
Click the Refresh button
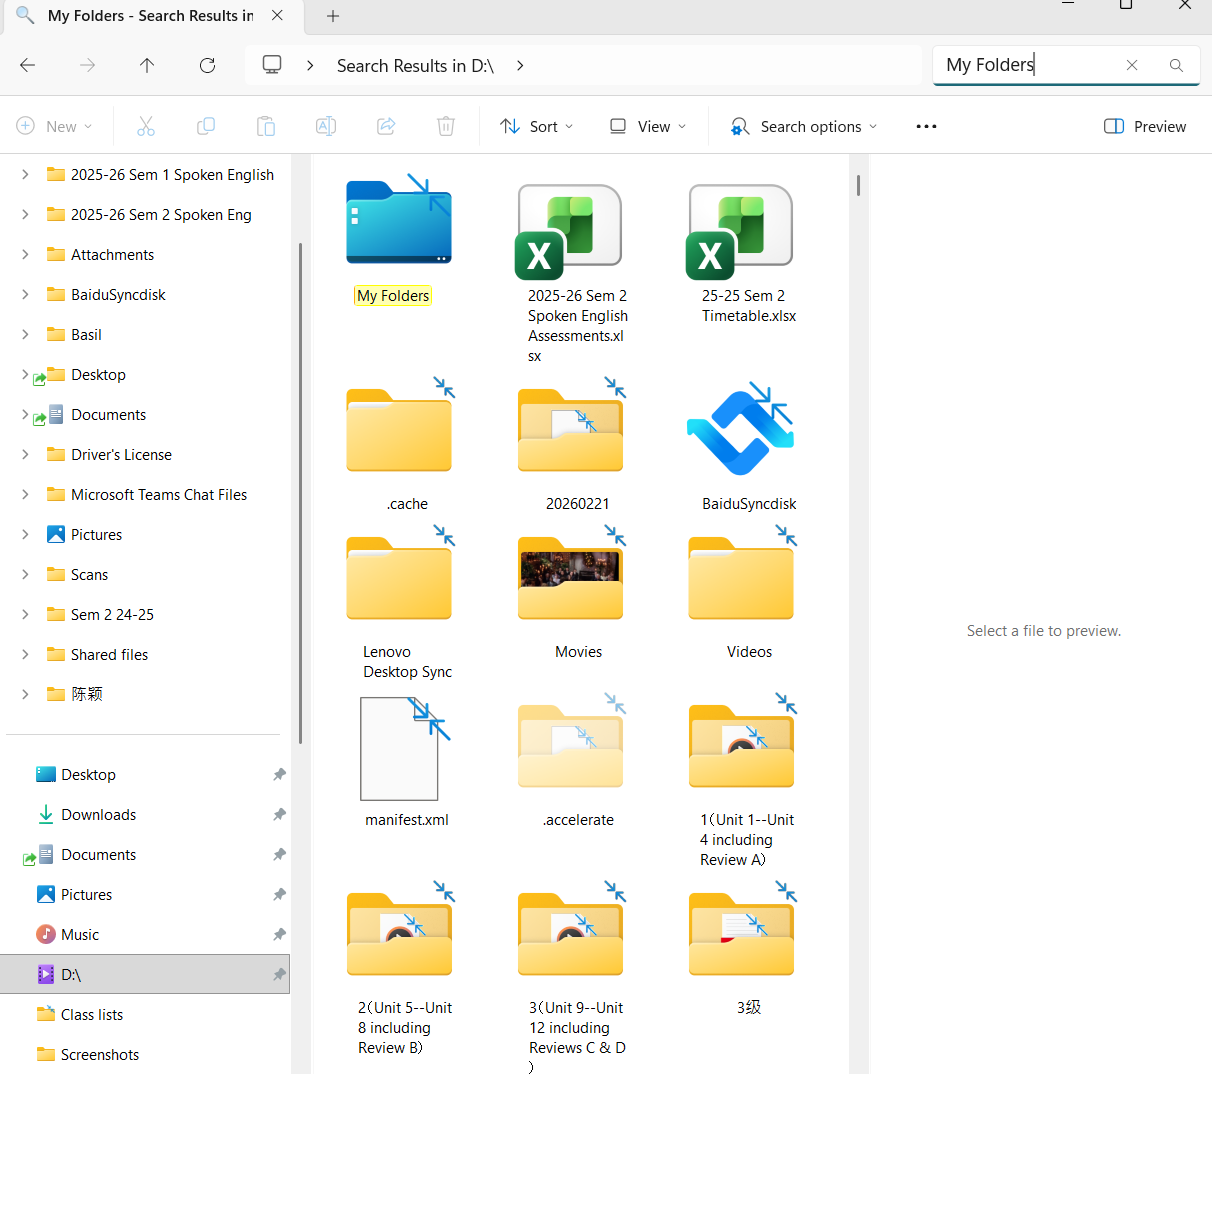tap(207, 65)
